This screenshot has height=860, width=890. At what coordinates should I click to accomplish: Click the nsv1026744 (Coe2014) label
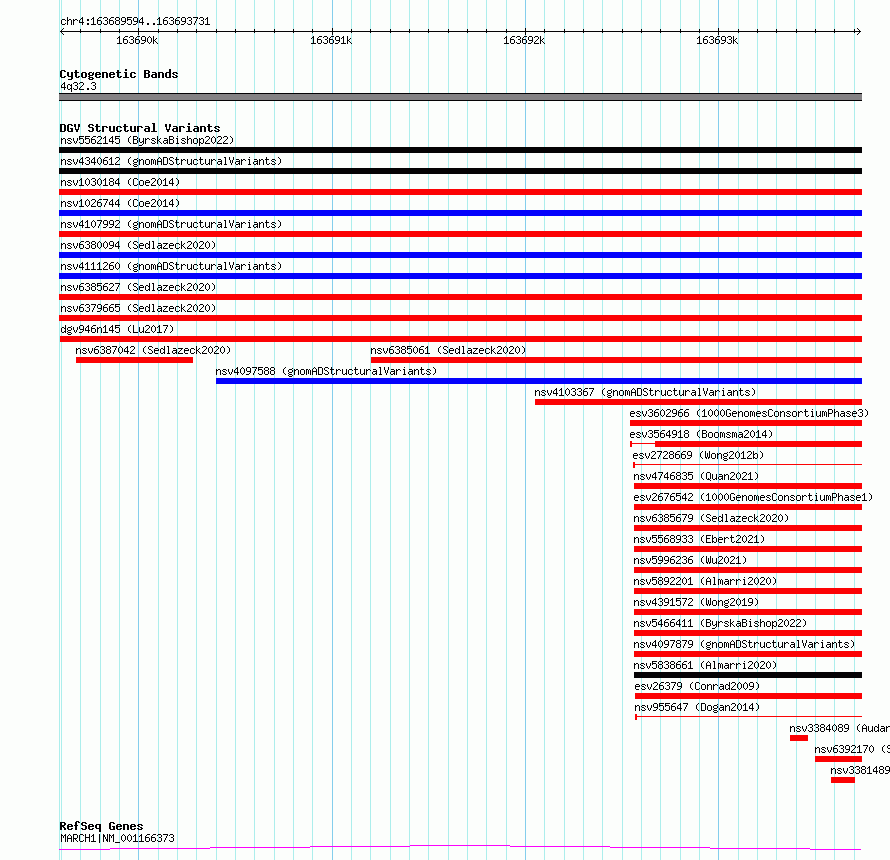pyautogui.click(x=120, y=203)
